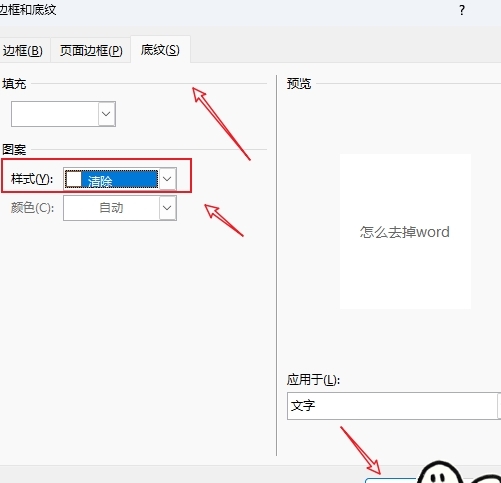
Task: Click the 样式(Y): label
Action: pyautogui.click(x=32, y=179)
